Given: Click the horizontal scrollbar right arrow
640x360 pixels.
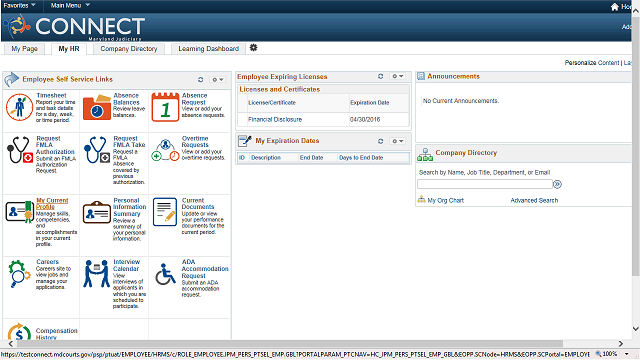Looking at the screenshot, I should point(620,344).
